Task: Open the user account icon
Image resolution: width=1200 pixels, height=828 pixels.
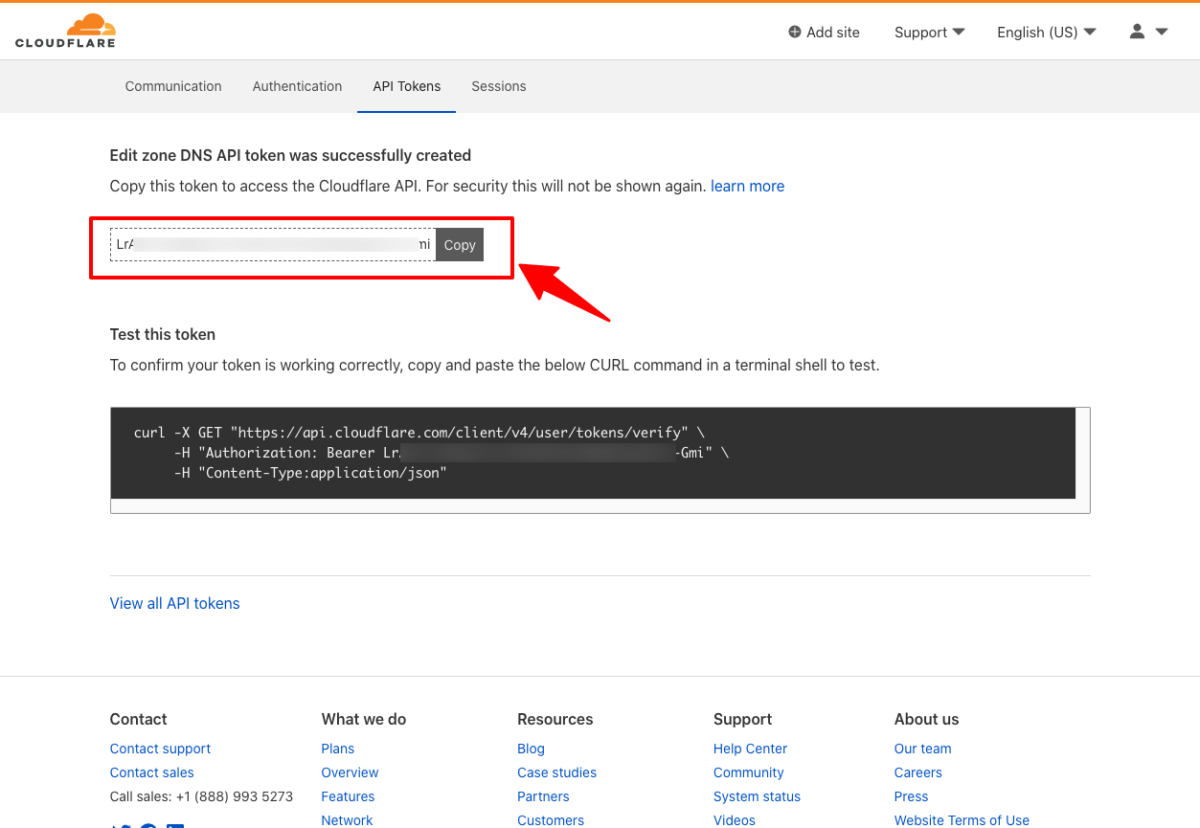Action: pos(1135,31)
